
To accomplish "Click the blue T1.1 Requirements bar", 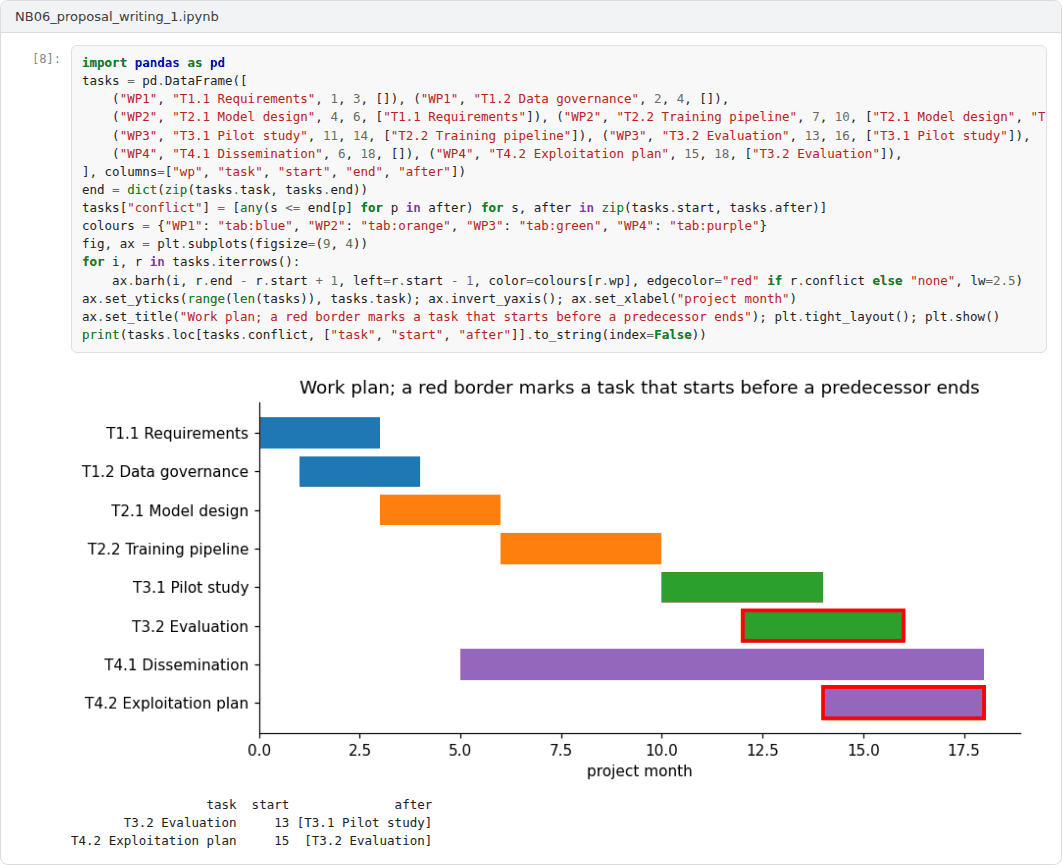I will point(320,433).
